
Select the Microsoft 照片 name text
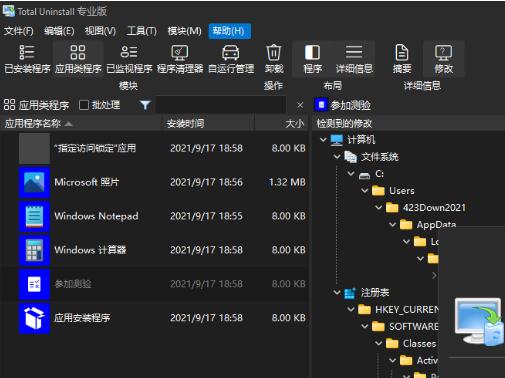[x=87, y=182]
